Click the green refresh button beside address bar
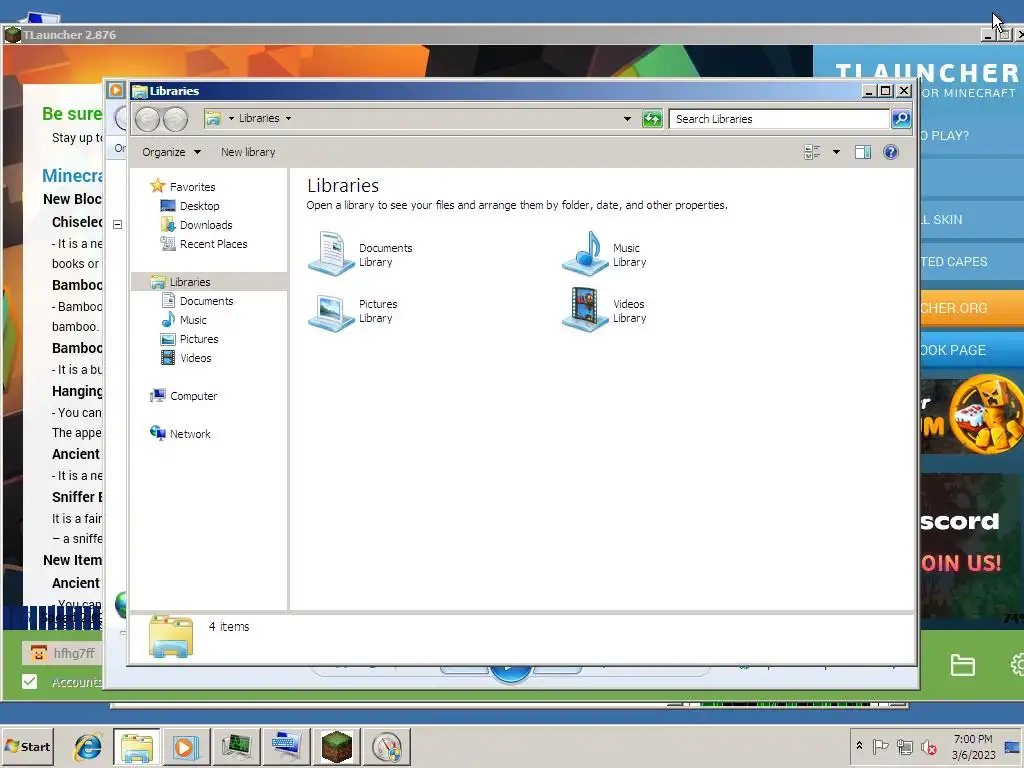The height and width of the screenshot is (768, 1024). [652, 119]
